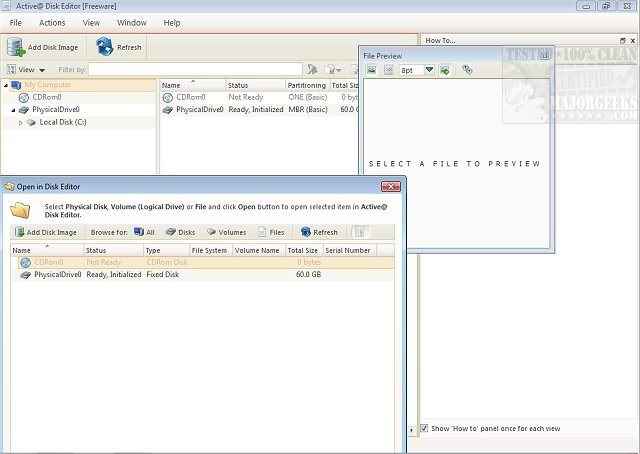The width and height of the screenshot is (640, 454).
Task: Click the Refresh icon in main toolbar
Action: pos(105,47)
